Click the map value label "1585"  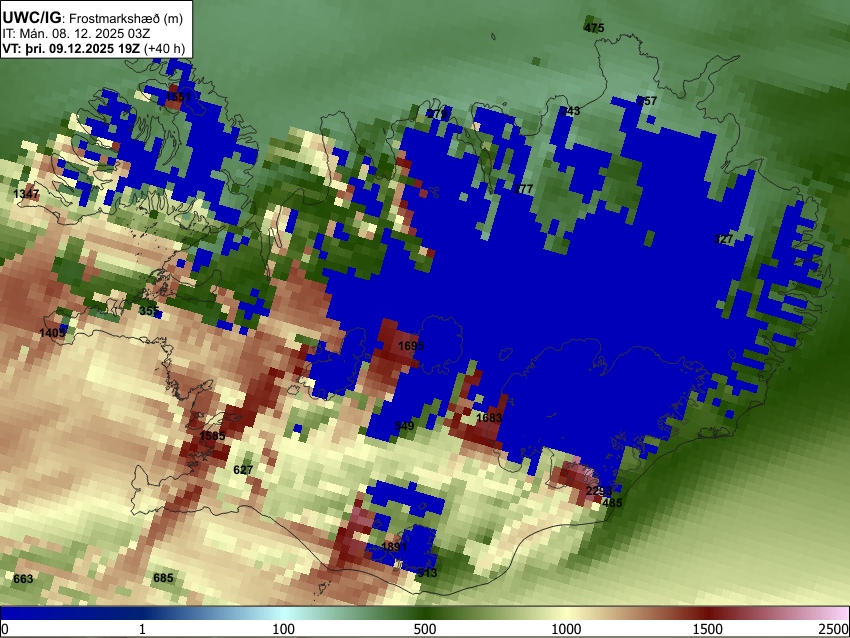pyautogui.click(x=212, y=436)
